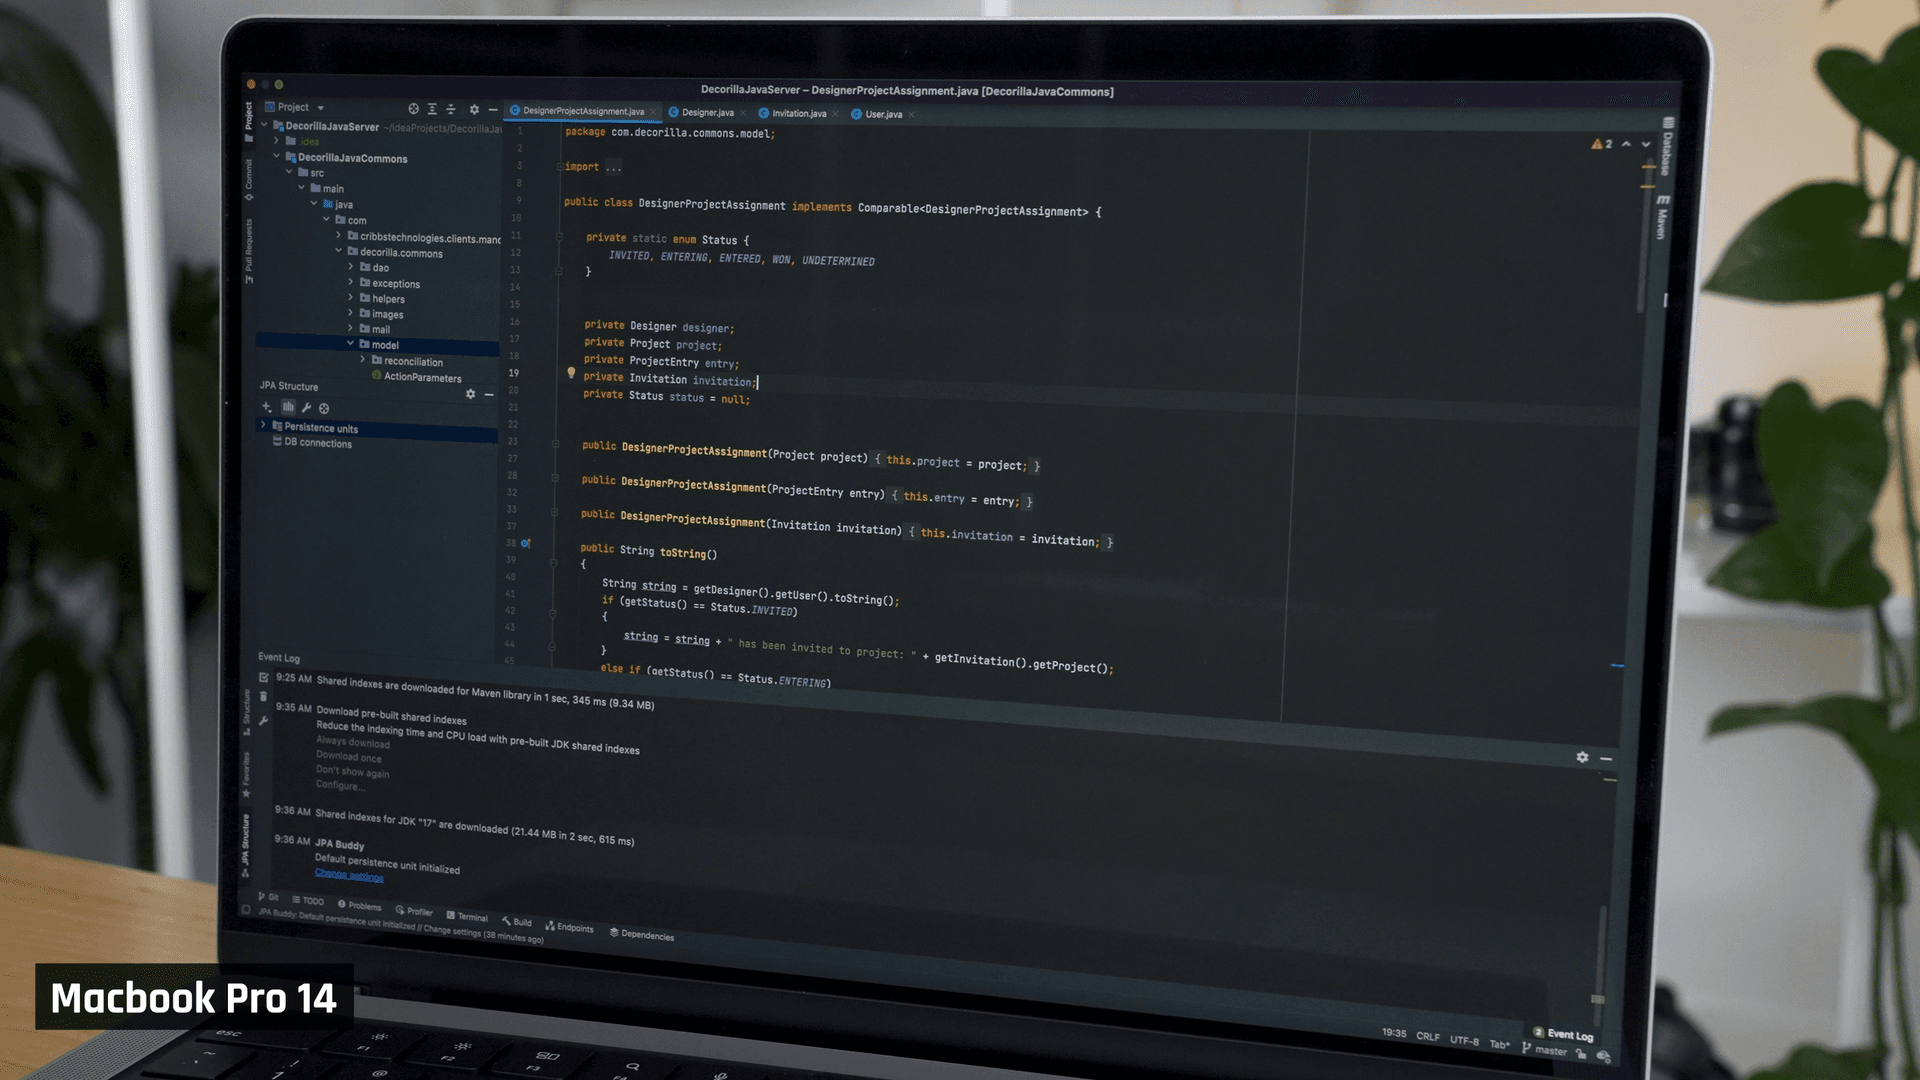Image resolution: width=1920 pixels, height=1080 pixels.
Task: Open the Database tool window
Action: pyautogui.click(x=1667, y=147)
